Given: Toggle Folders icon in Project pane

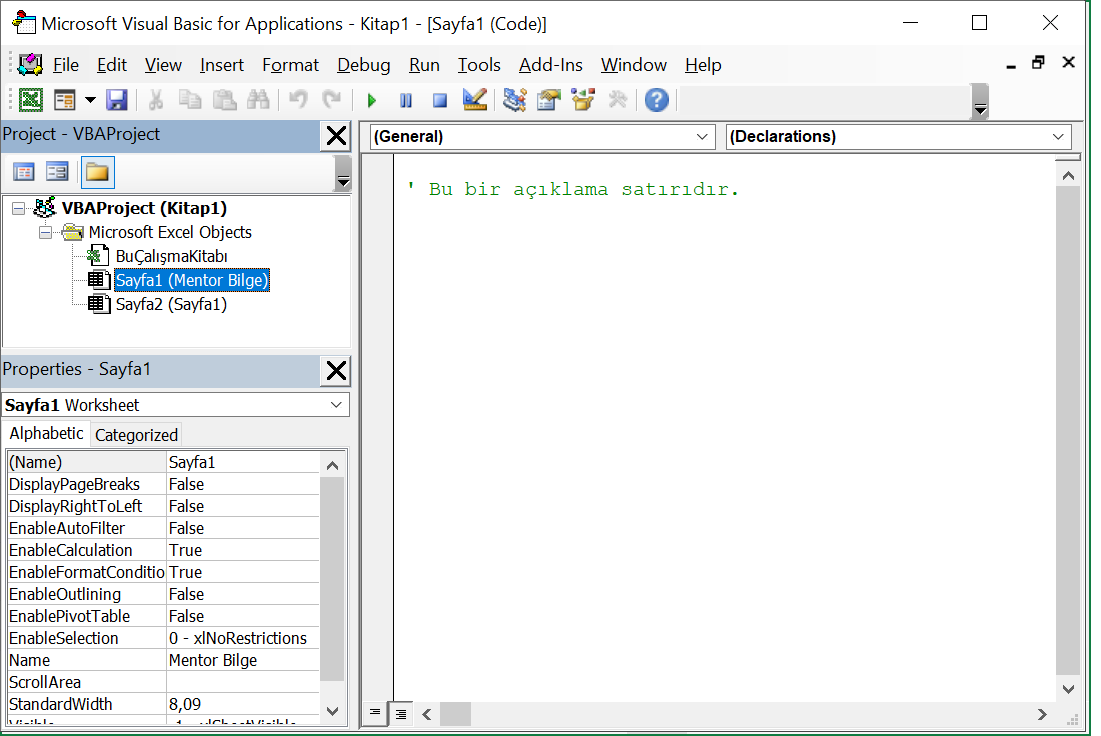Looking at the screenshot, I should (98, 173).
